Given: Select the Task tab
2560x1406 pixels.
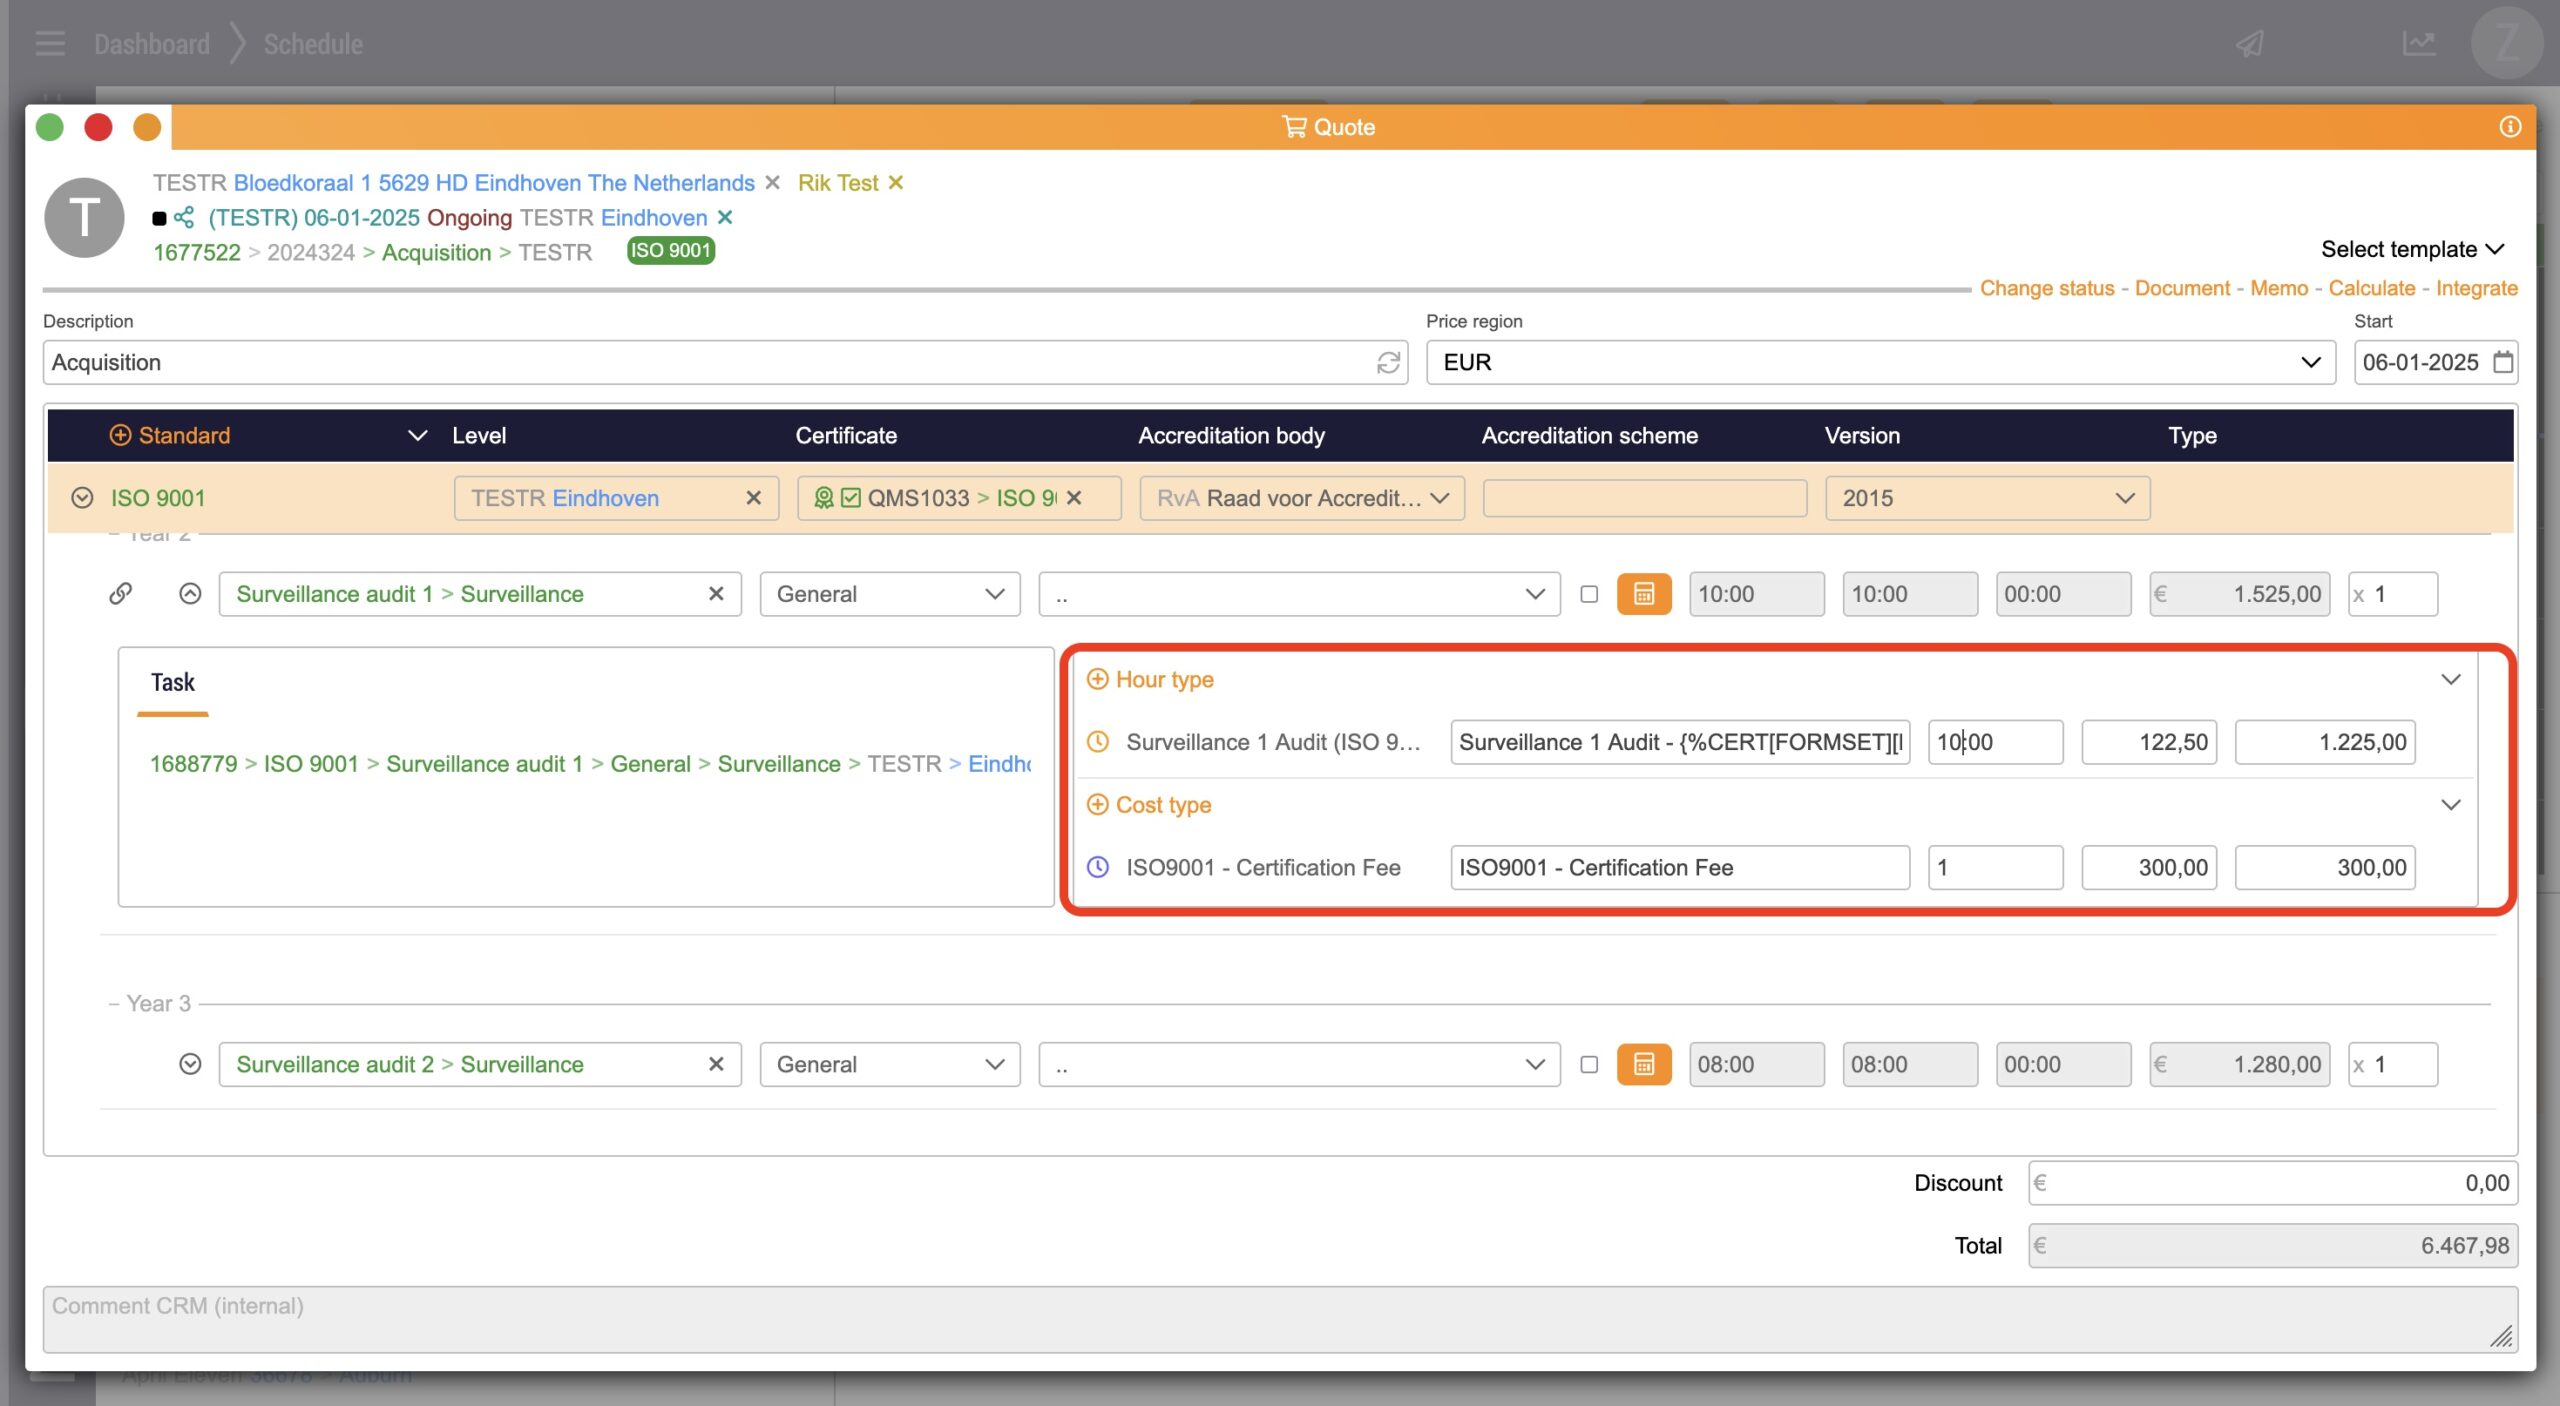Looking at the screenshot, I should [173, 683].
